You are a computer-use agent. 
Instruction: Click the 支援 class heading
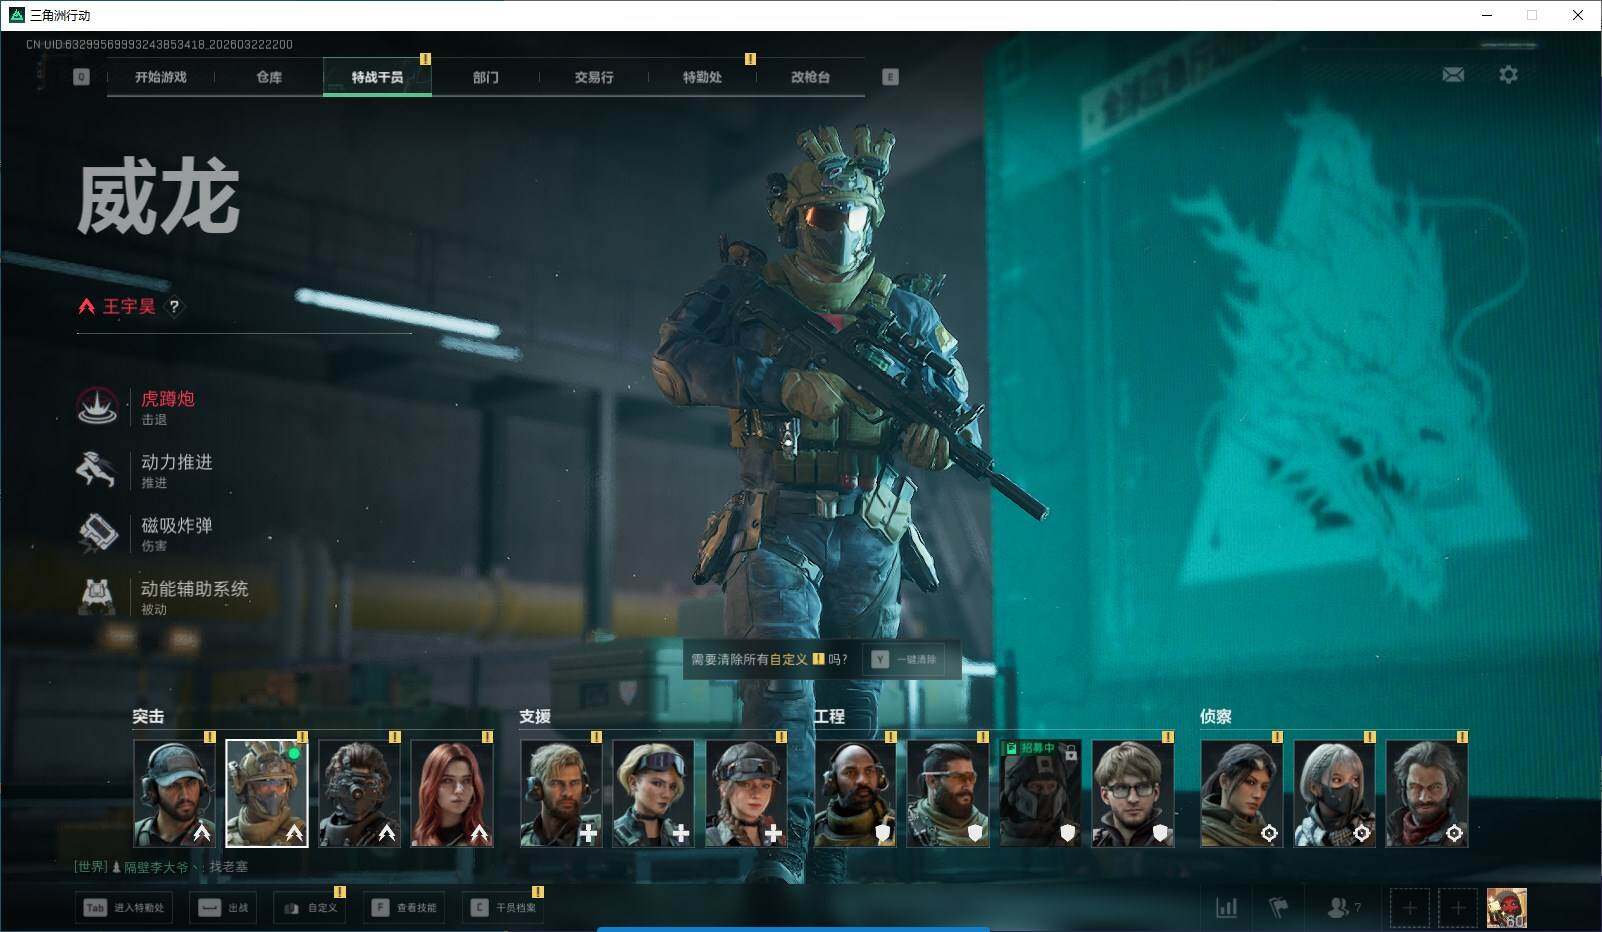point(535,716)
